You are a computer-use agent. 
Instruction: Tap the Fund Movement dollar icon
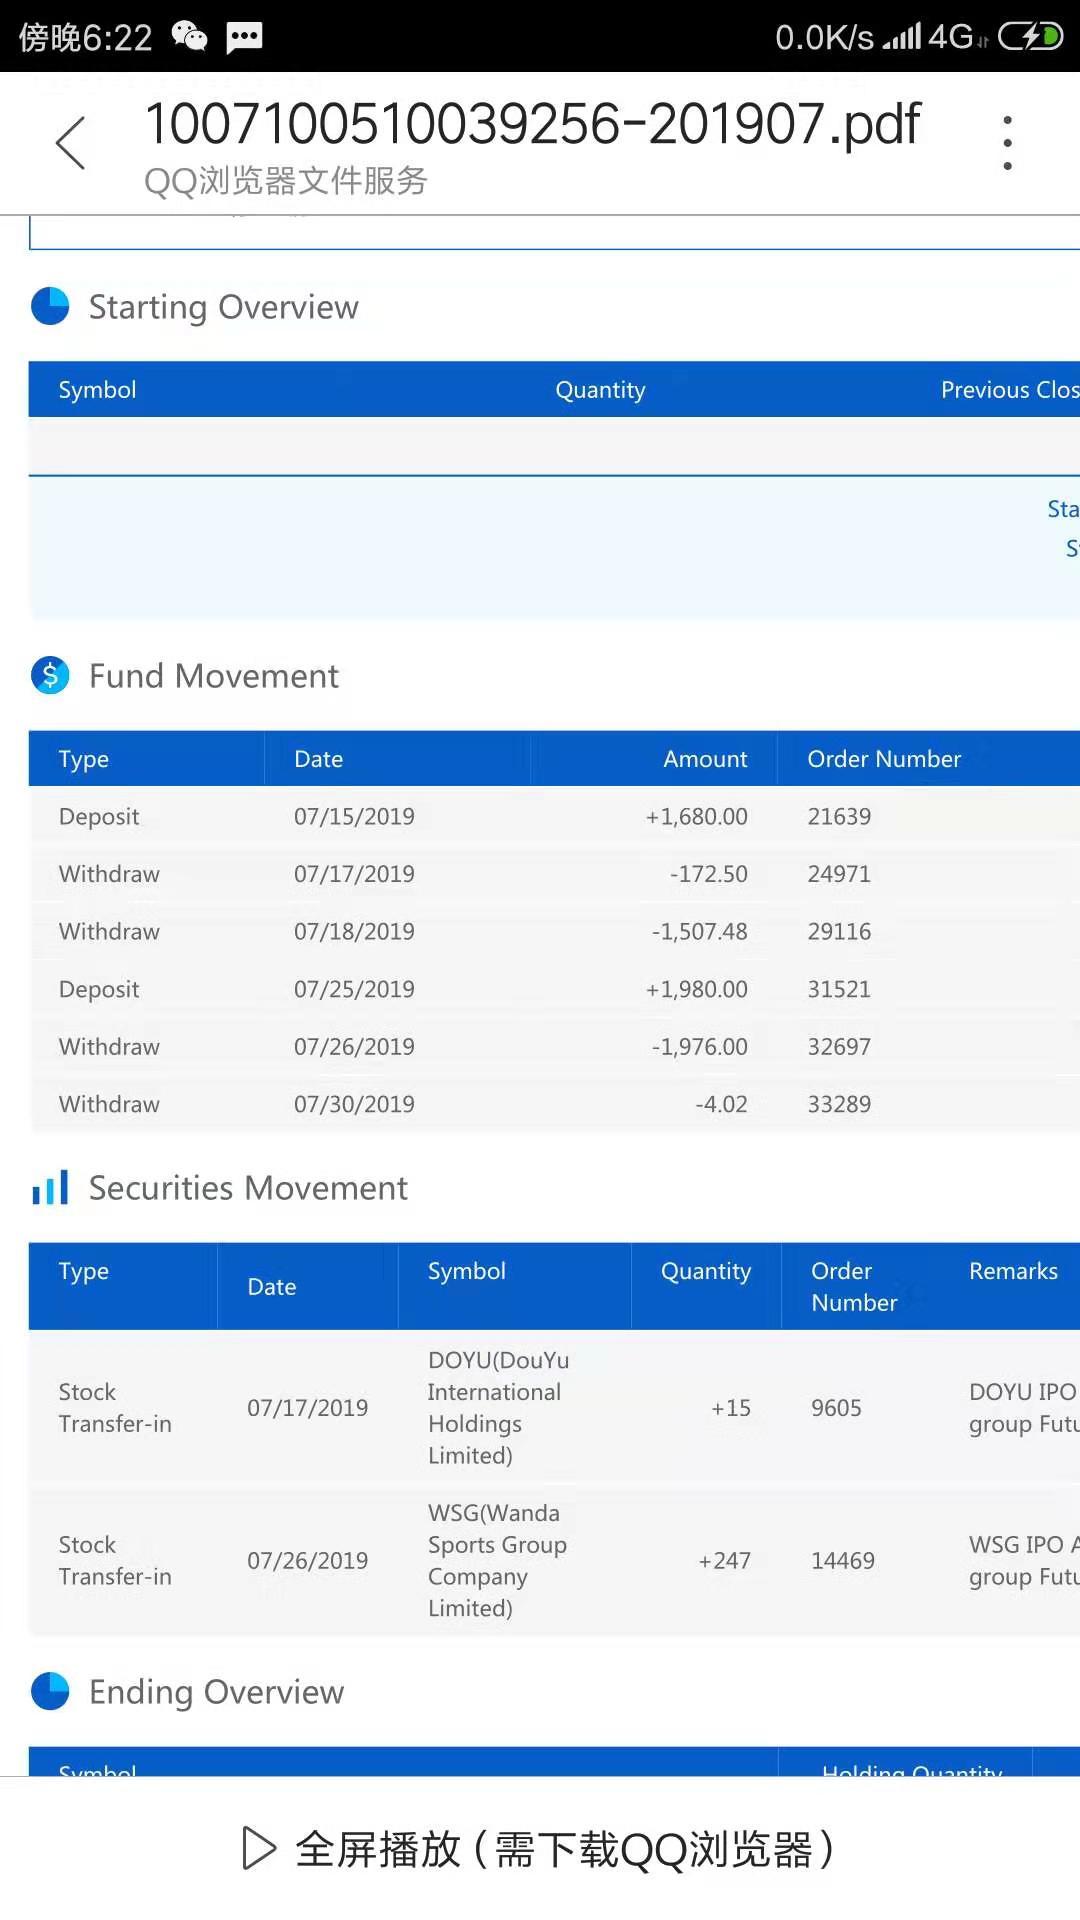(50, 675)
